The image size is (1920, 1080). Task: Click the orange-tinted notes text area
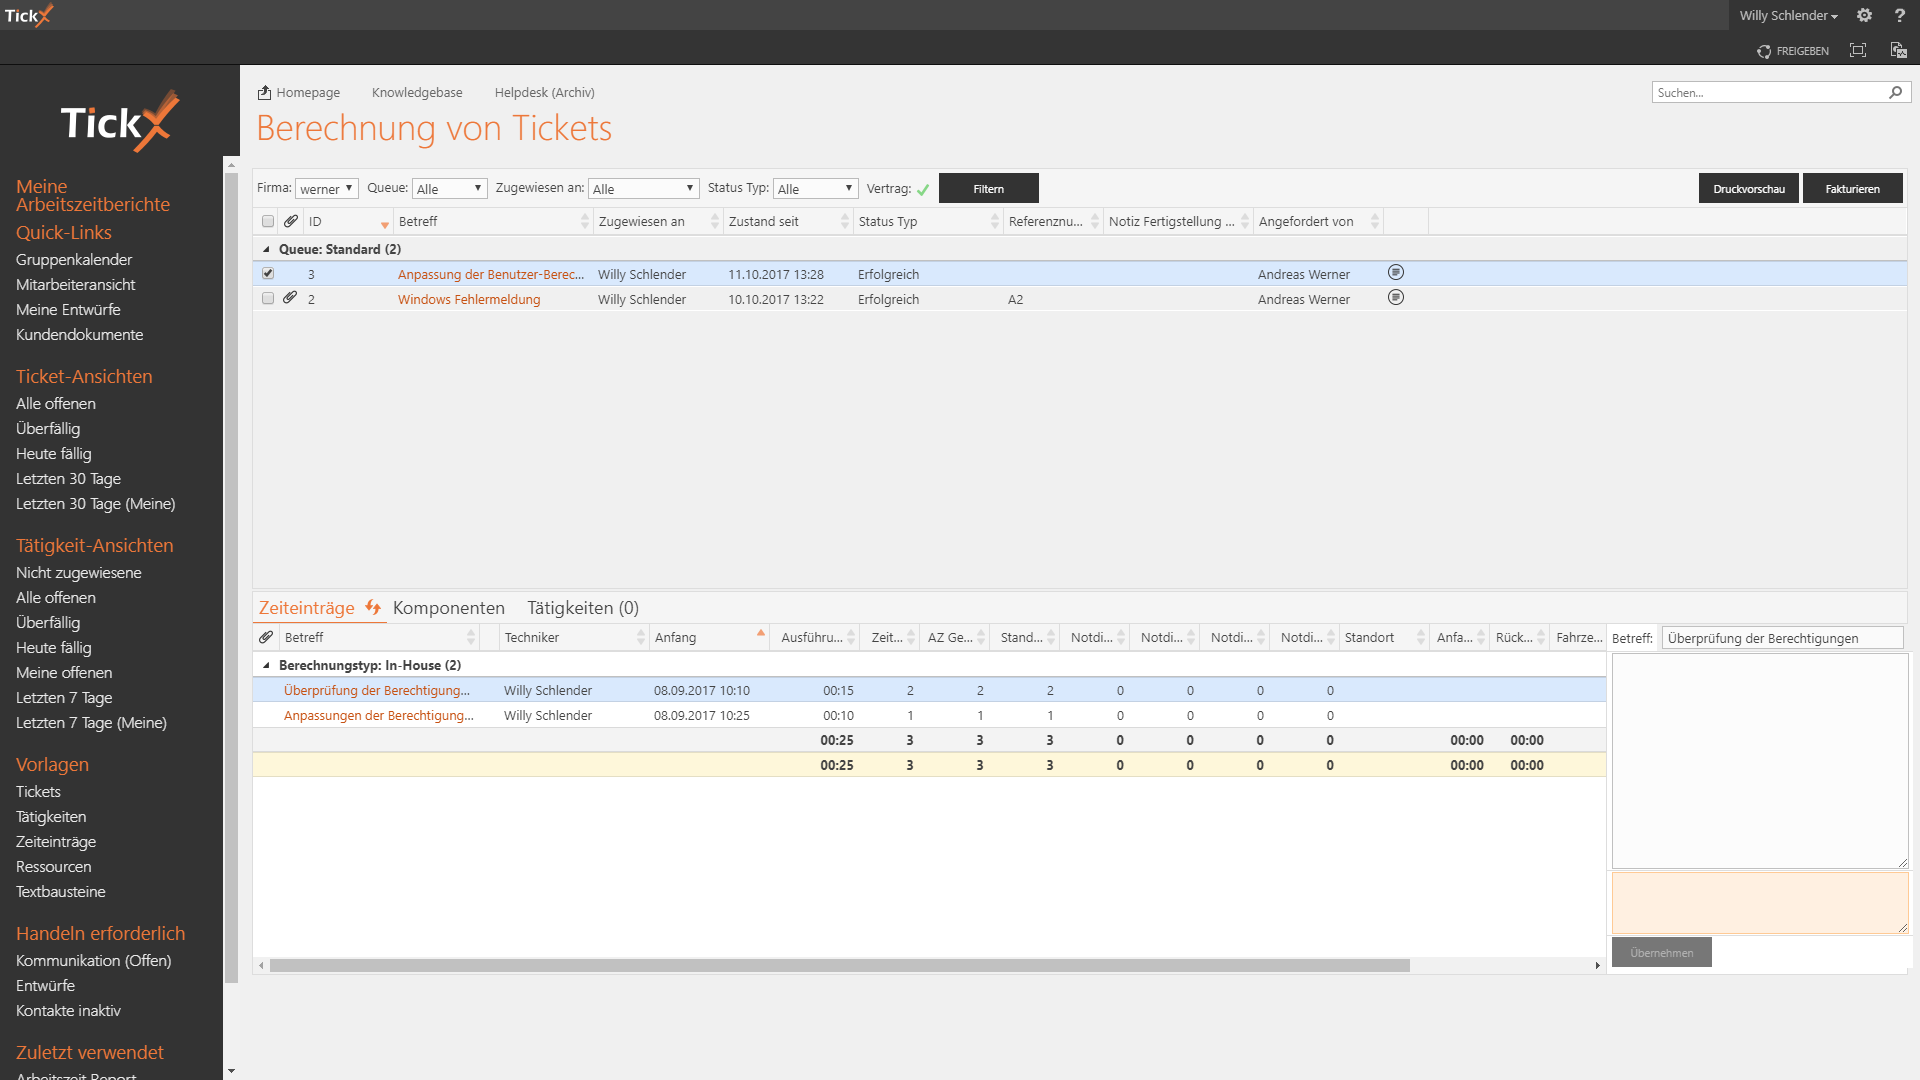pos(1760,902)
